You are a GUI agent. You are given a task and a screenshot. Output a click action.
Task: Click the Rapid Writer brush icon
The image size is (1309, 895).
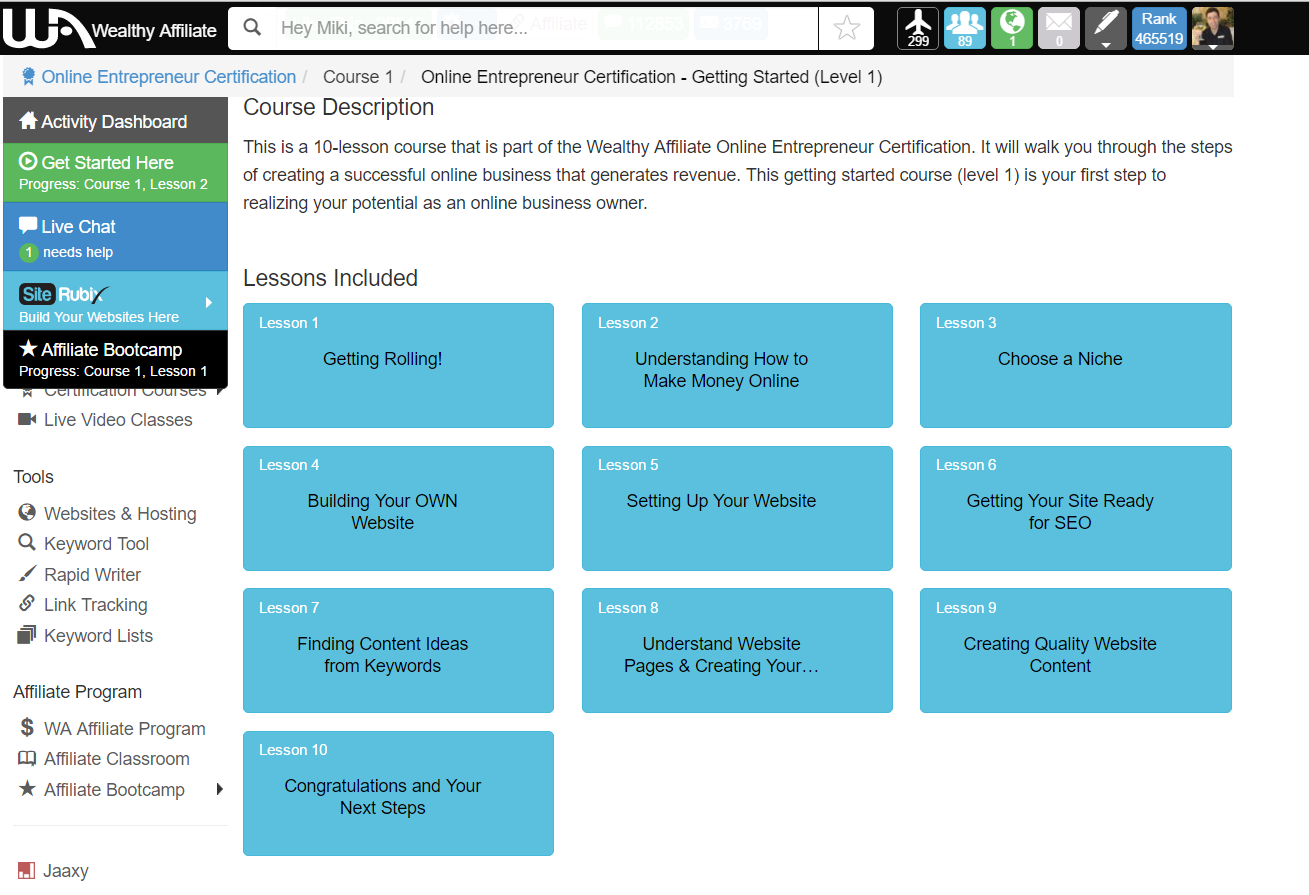pyautogui.click(x=27, y=574)
